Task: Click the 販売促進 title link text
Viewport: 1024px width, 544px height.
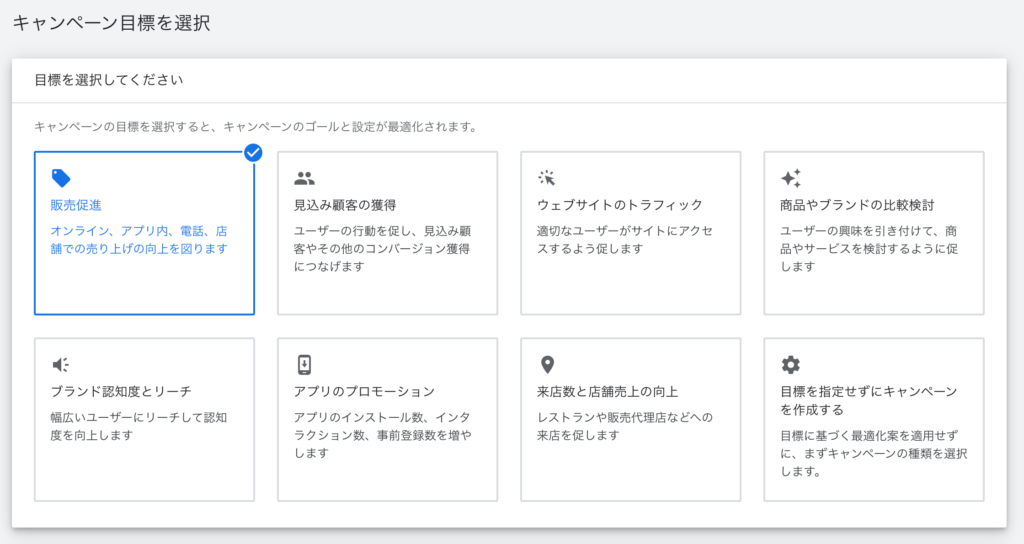Action: [76, 205]
